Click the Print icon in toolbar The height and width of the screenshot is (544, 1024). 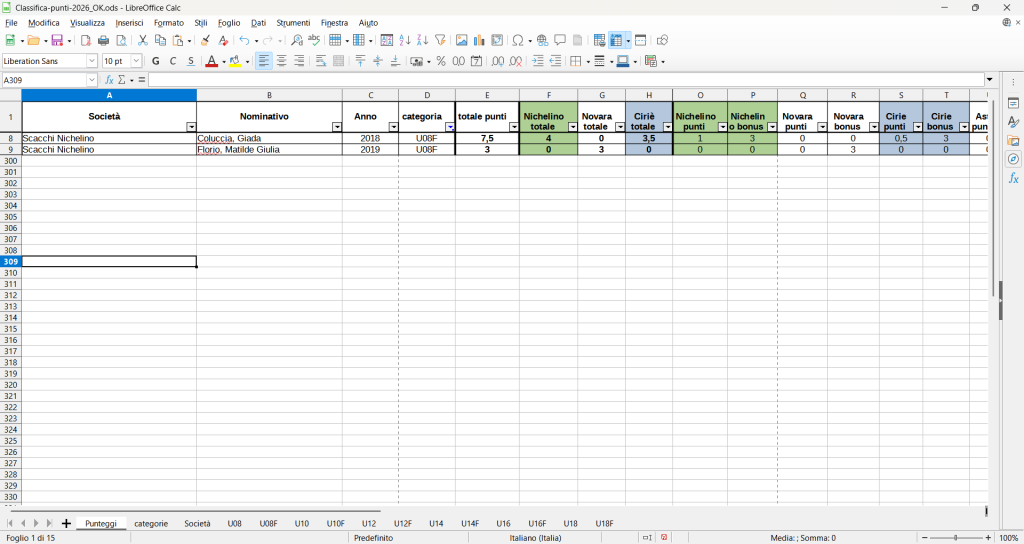tap(103, 41)
